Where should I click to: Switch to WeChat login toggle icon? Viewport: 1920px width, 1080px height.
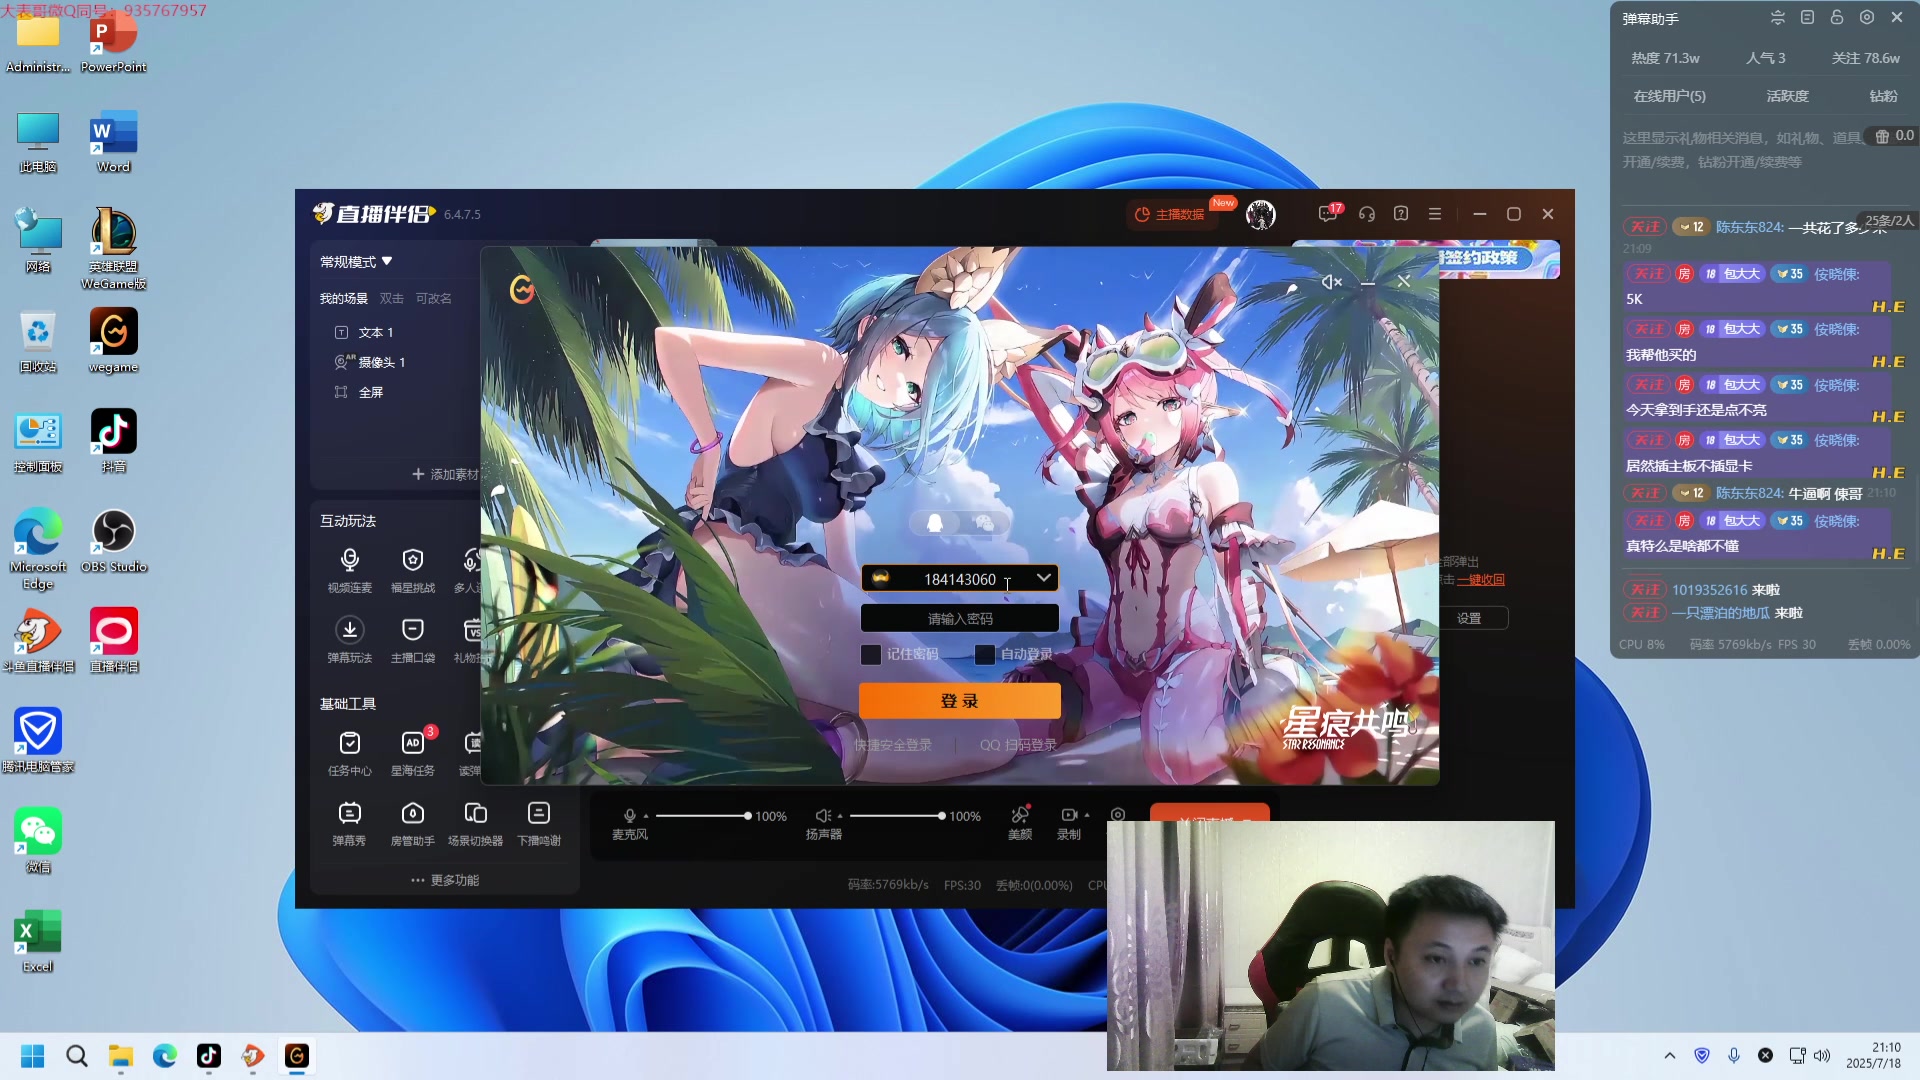coord(984,523)
